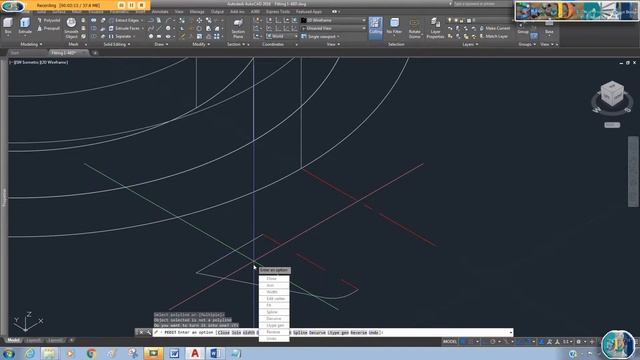Choose Decurve in the PEDIT option menu
The height and width of the screenshot is (360, 640).
(273, 318)
